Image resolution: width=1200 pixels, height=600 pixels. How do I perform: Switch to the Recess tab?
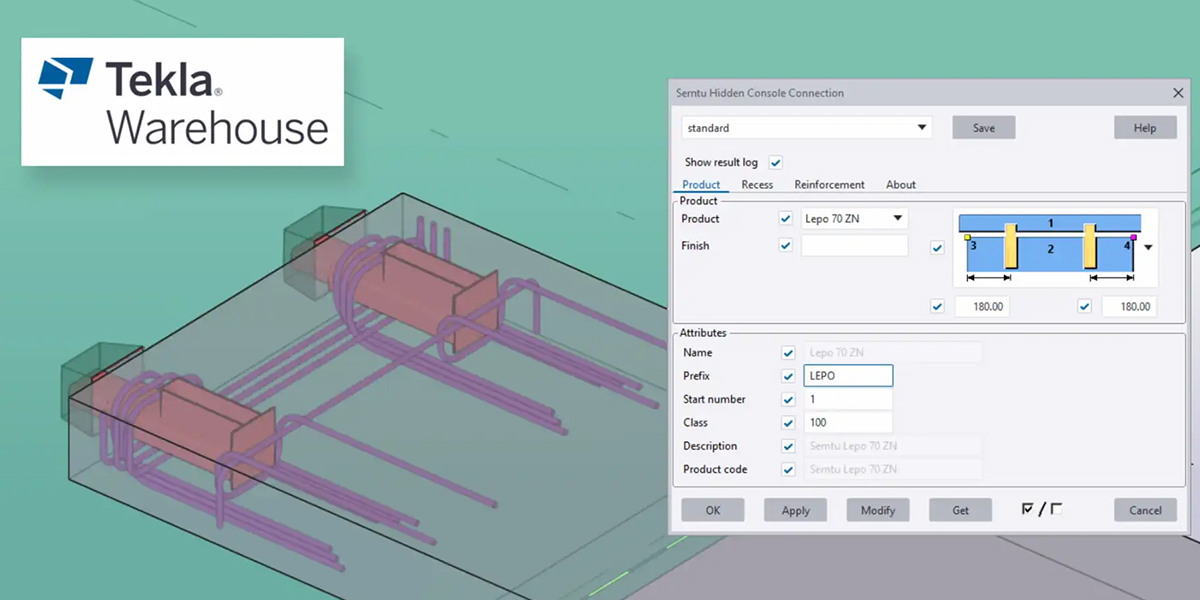[757, 185]
